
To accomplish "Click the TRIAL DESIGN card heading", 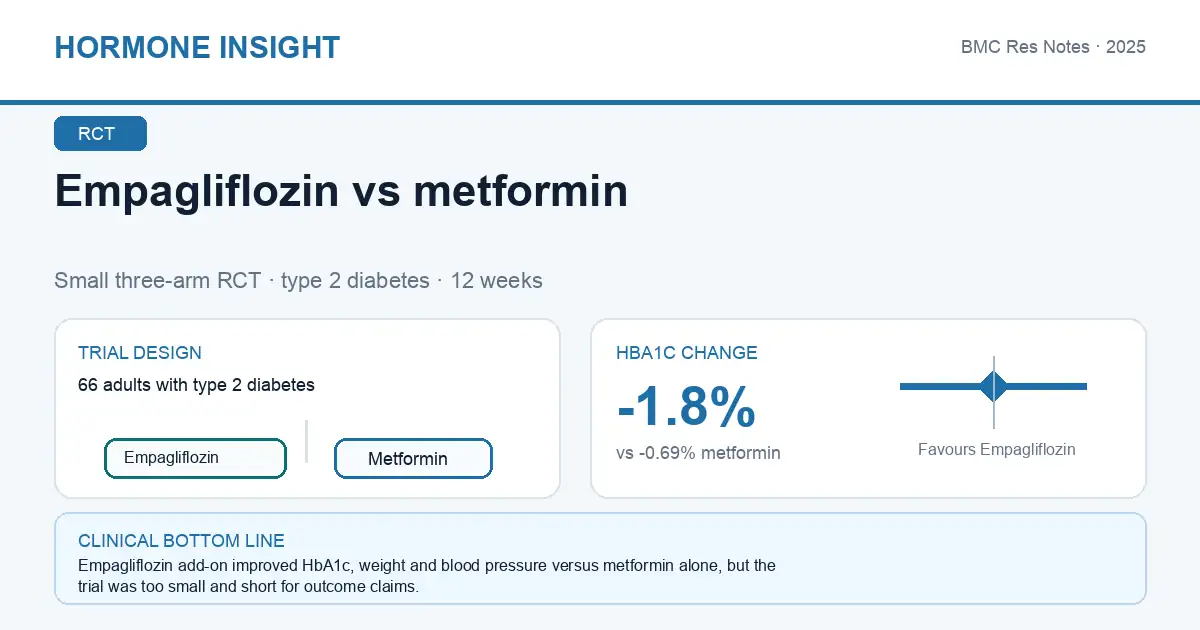I will click(x=140, y=353).
